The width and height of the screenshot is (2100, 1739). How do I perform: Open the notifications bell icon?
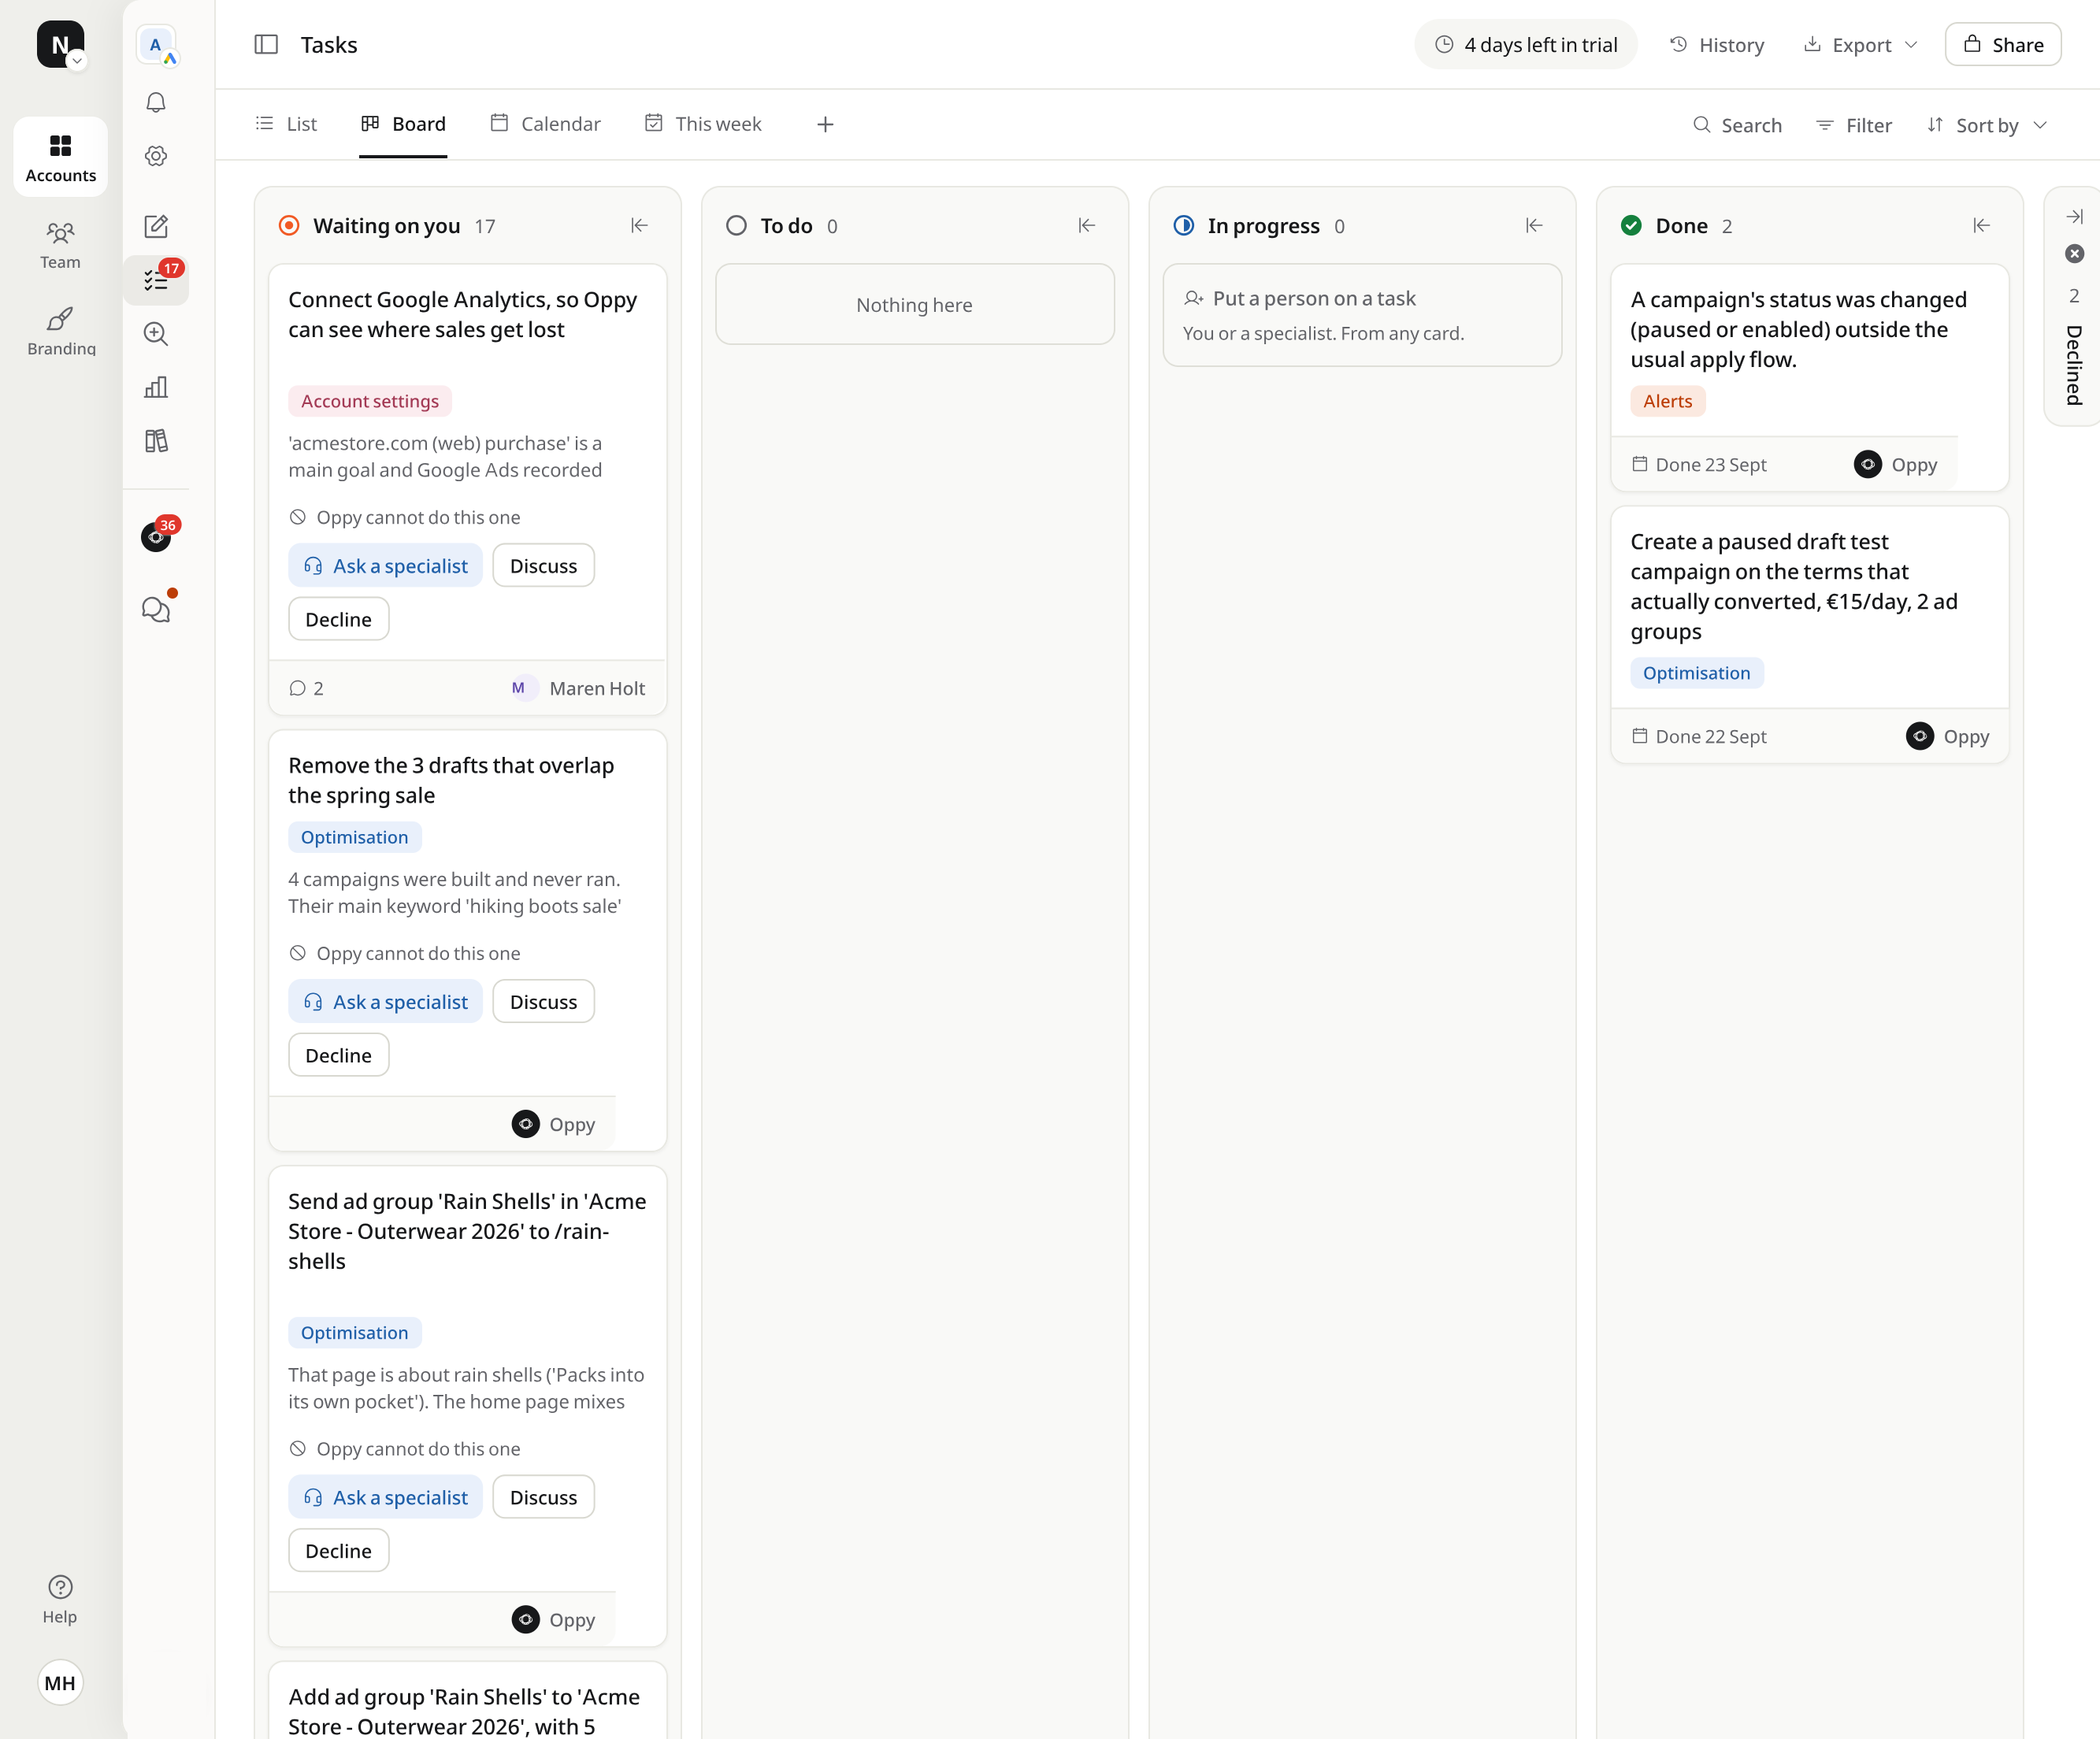click(x=156, y=102)
